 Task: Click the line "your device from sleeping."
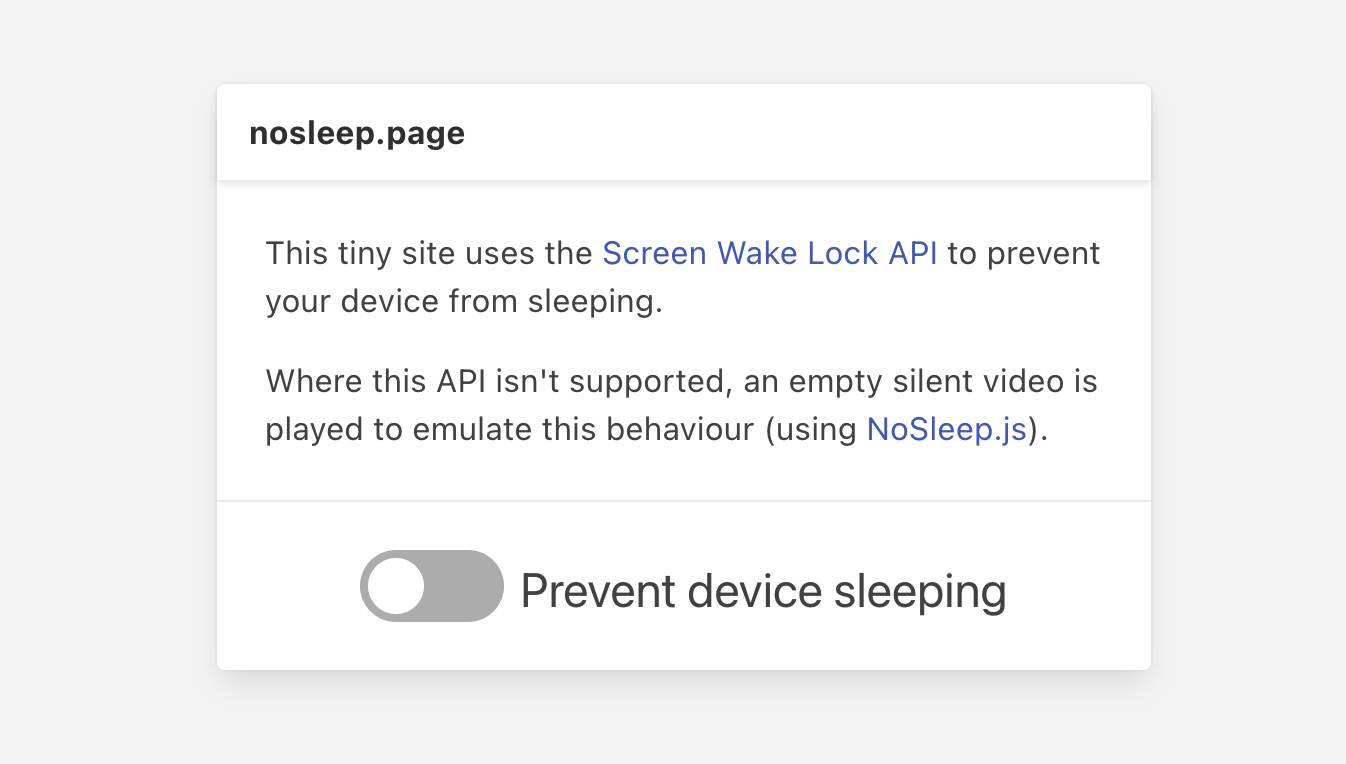click(463, 301)
